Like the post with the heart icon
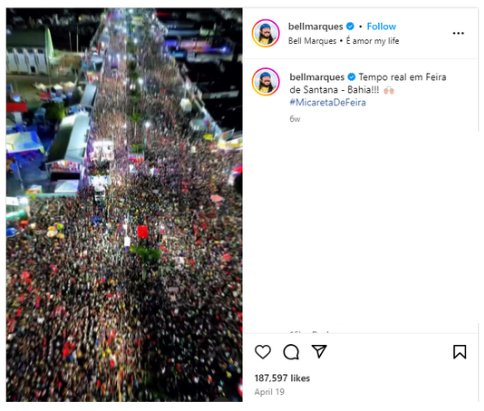The image size is (484, 411). 263,352
